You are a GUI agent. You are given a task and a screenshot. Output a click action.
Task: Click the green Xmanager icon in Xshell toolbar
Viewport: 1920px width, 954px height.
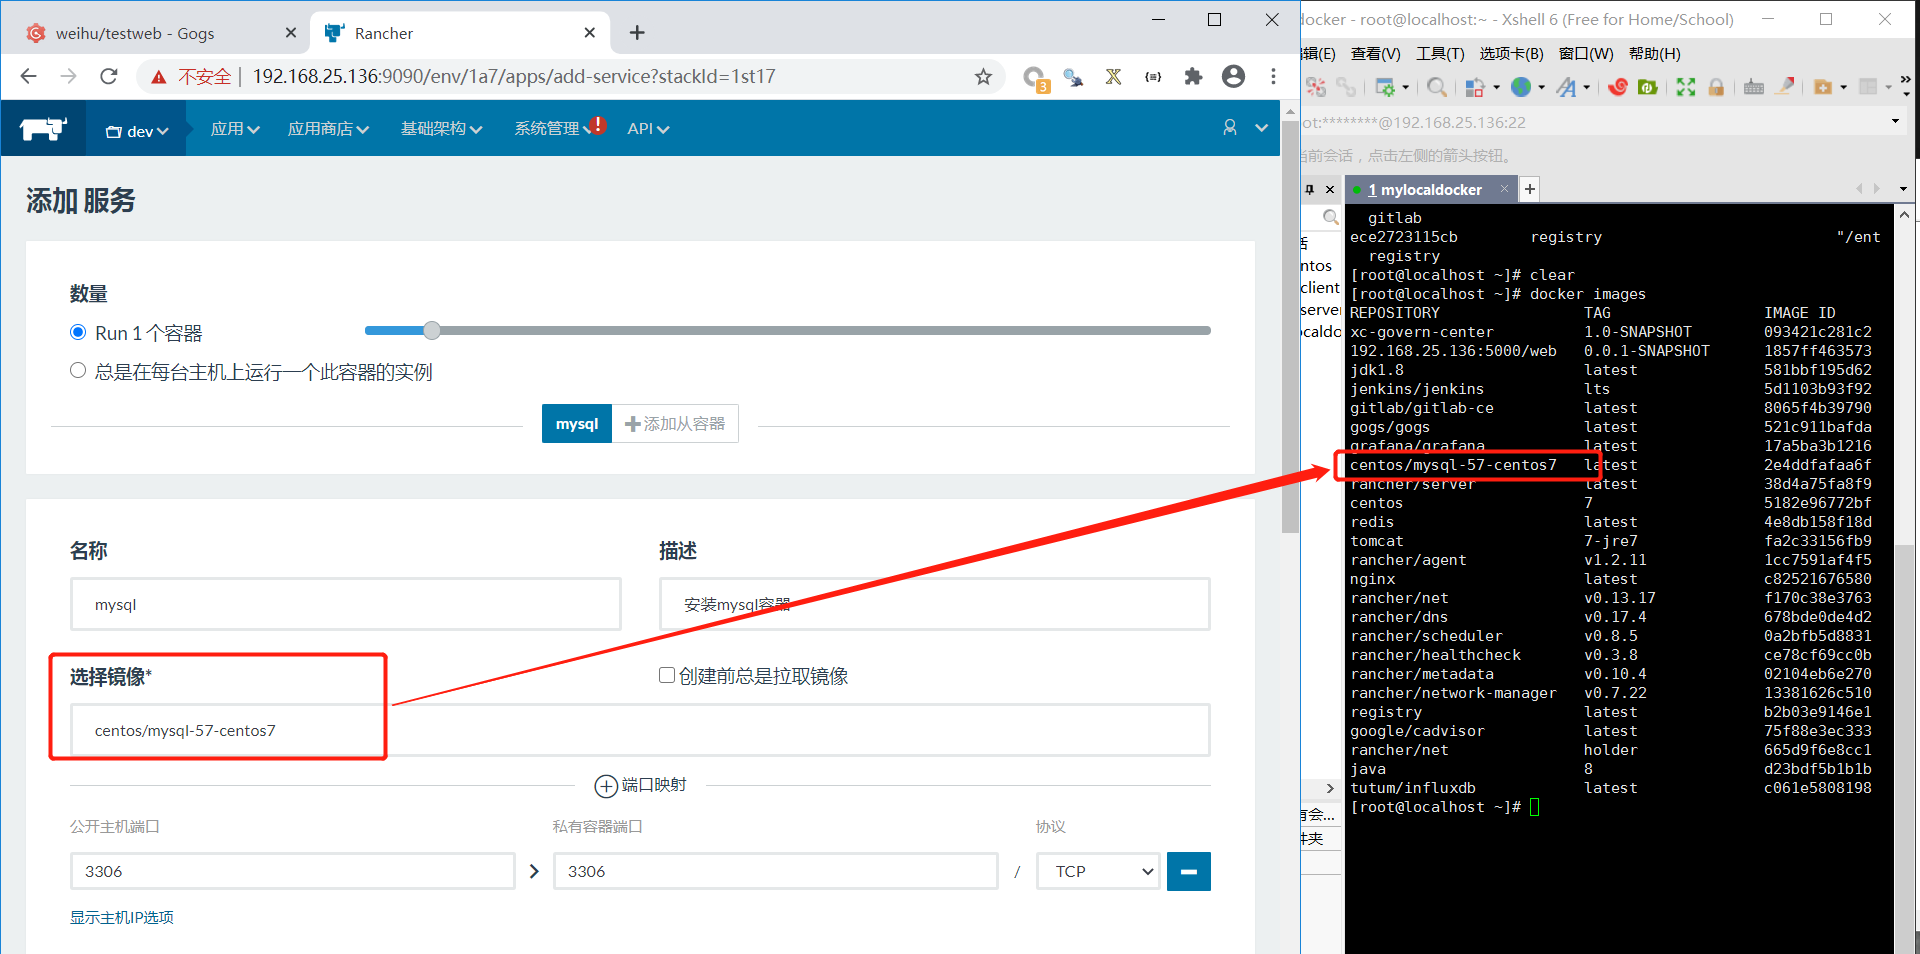click(x=1648, y=87)
